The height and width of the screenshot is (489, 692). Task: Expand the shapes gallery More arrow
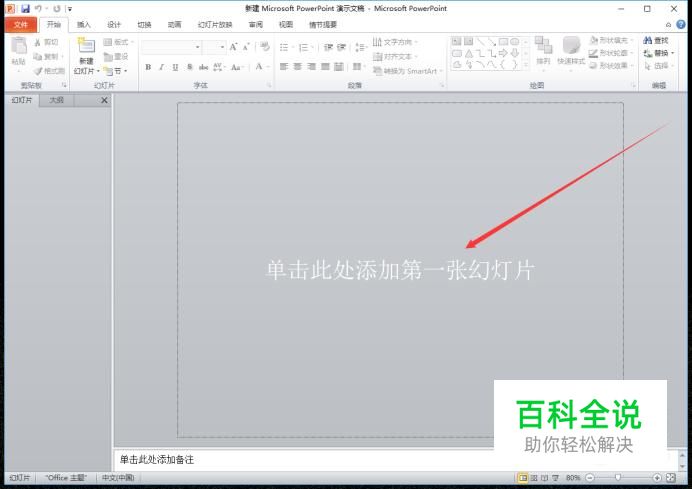pos(526,65)
